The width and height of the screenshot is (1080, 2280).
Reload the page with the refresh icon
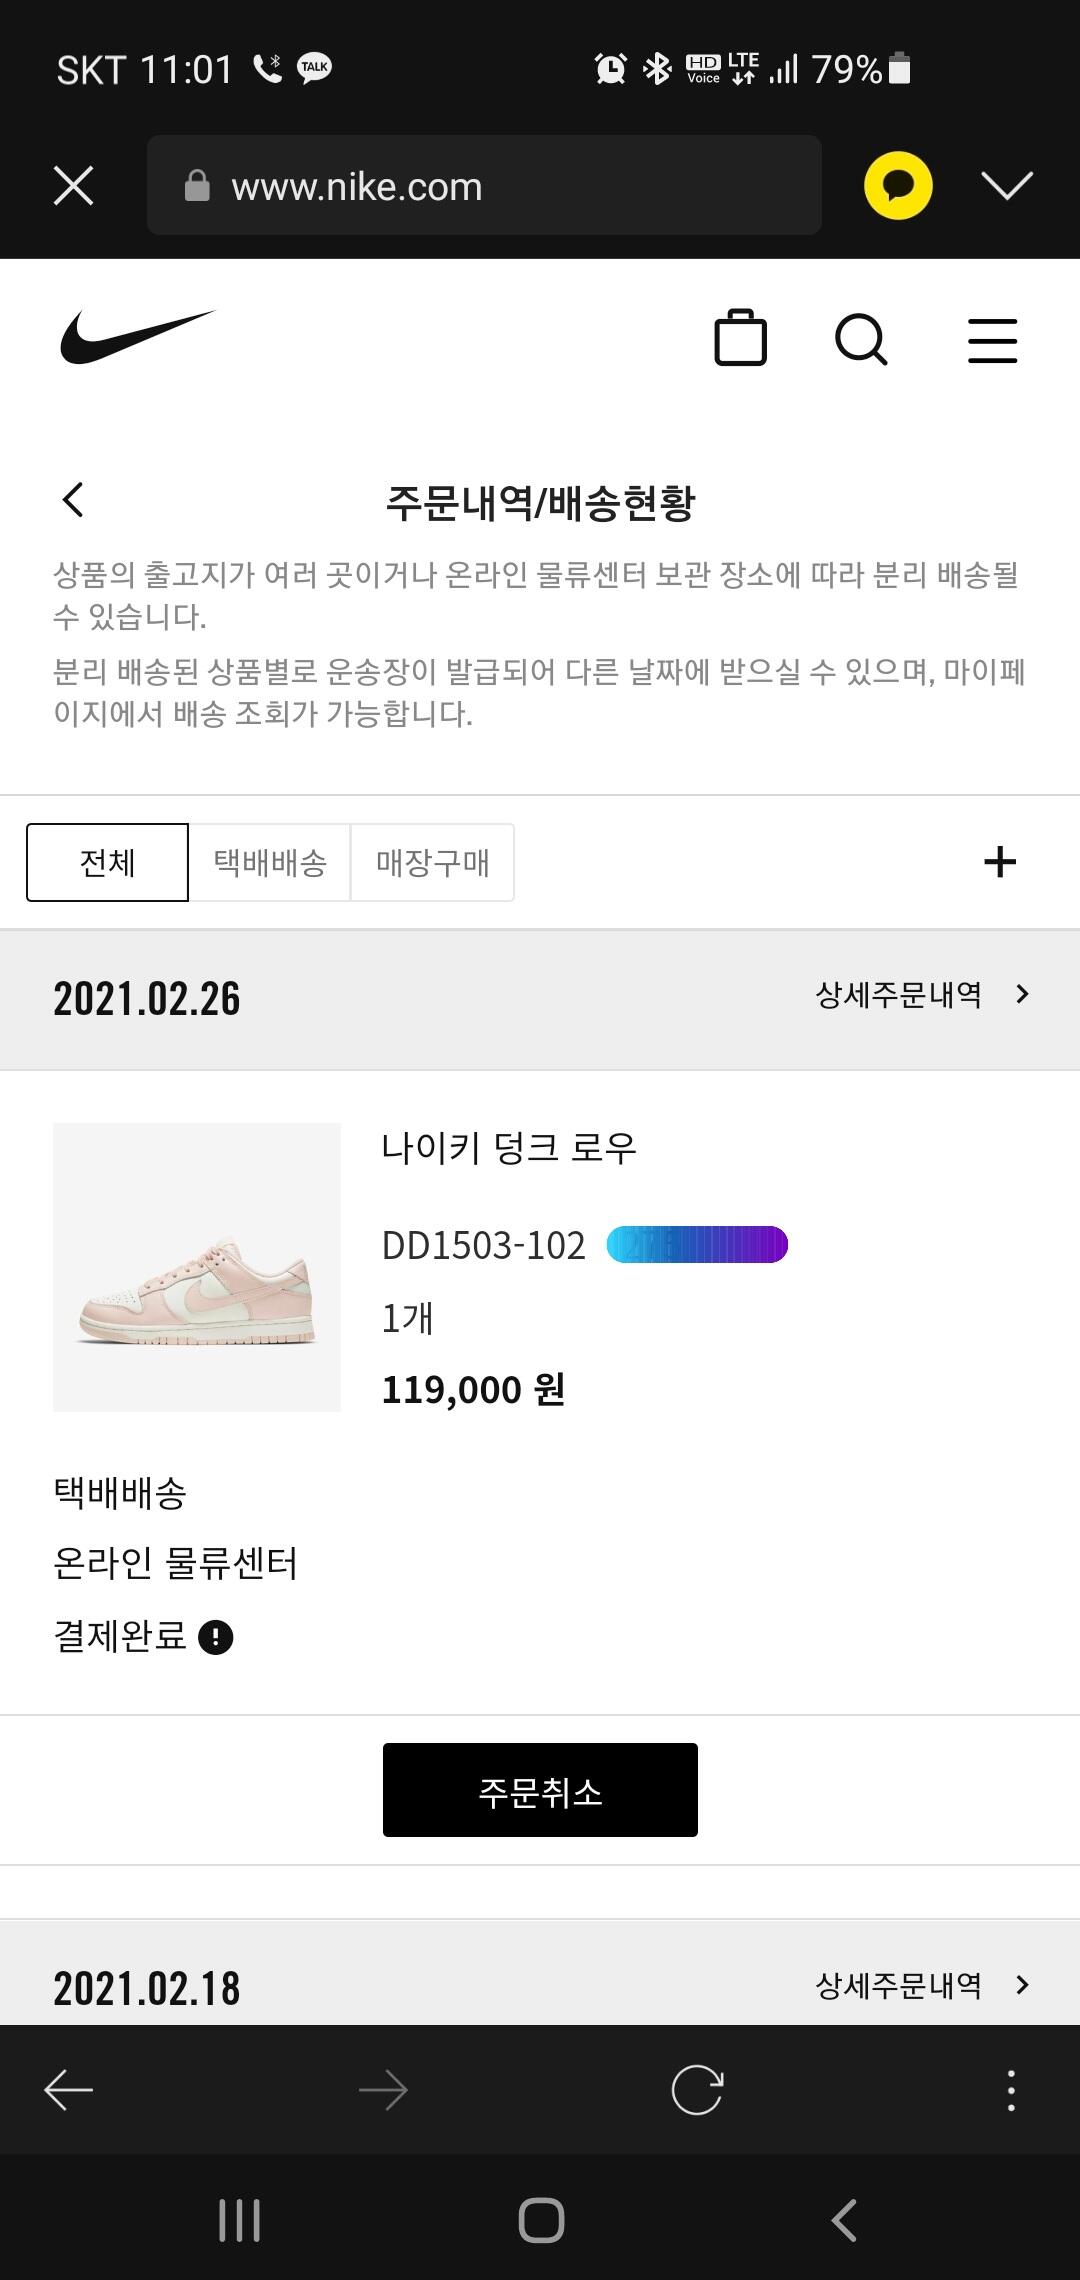coord(697,2090)
